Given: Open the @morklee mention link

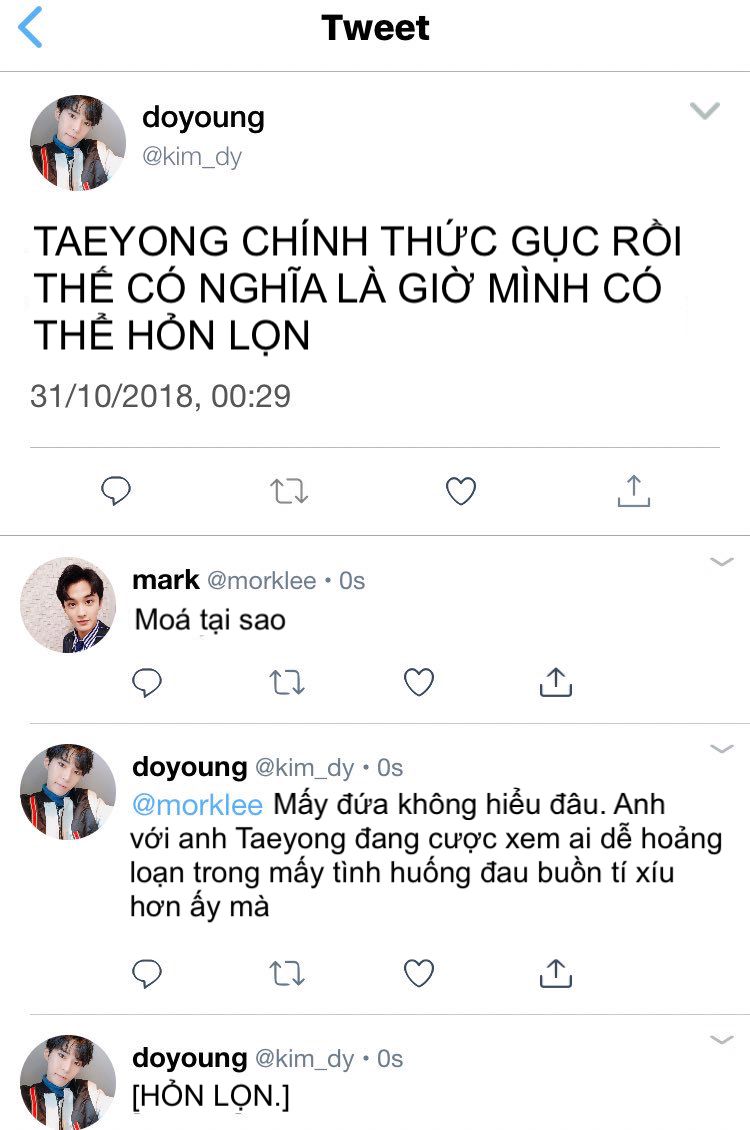Looking at the screenshot, I should click(x=197, y=805).
